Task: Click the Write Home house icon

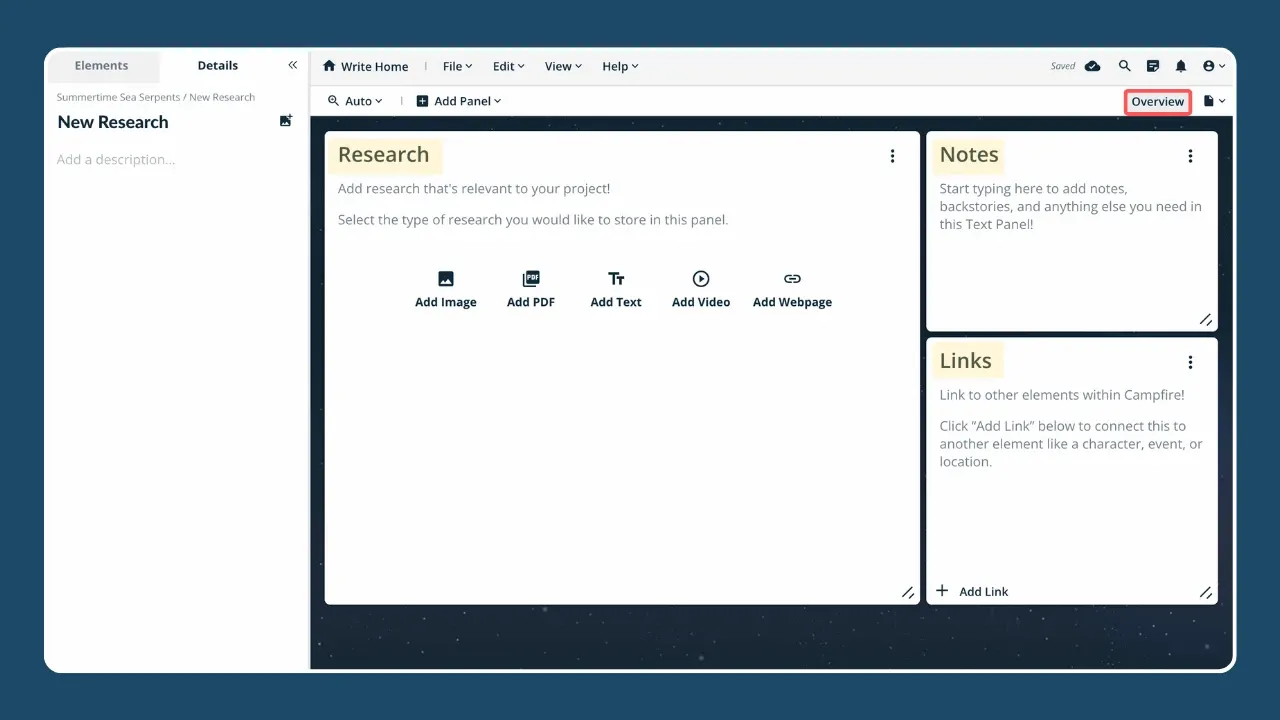Action: [330, 65]
